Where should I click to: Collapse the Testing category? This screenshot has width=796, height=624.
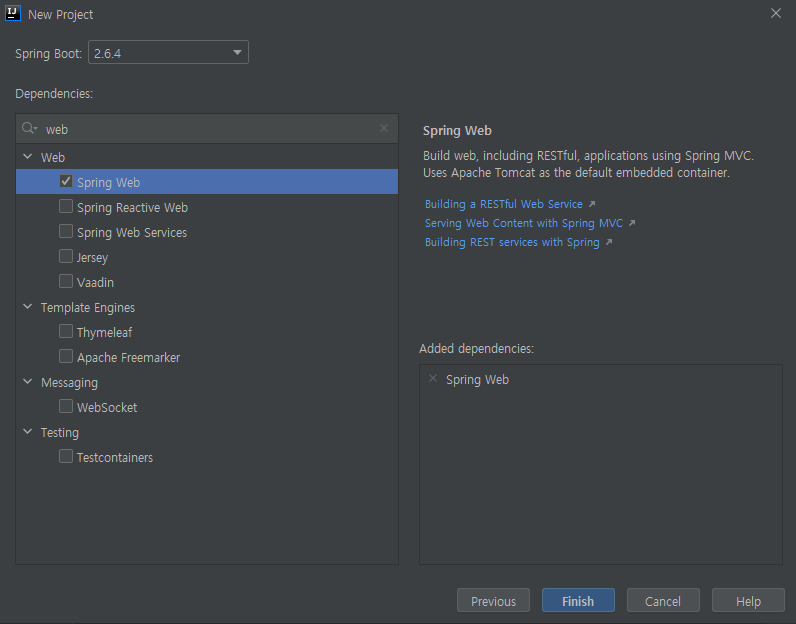(x=28, y=432)
